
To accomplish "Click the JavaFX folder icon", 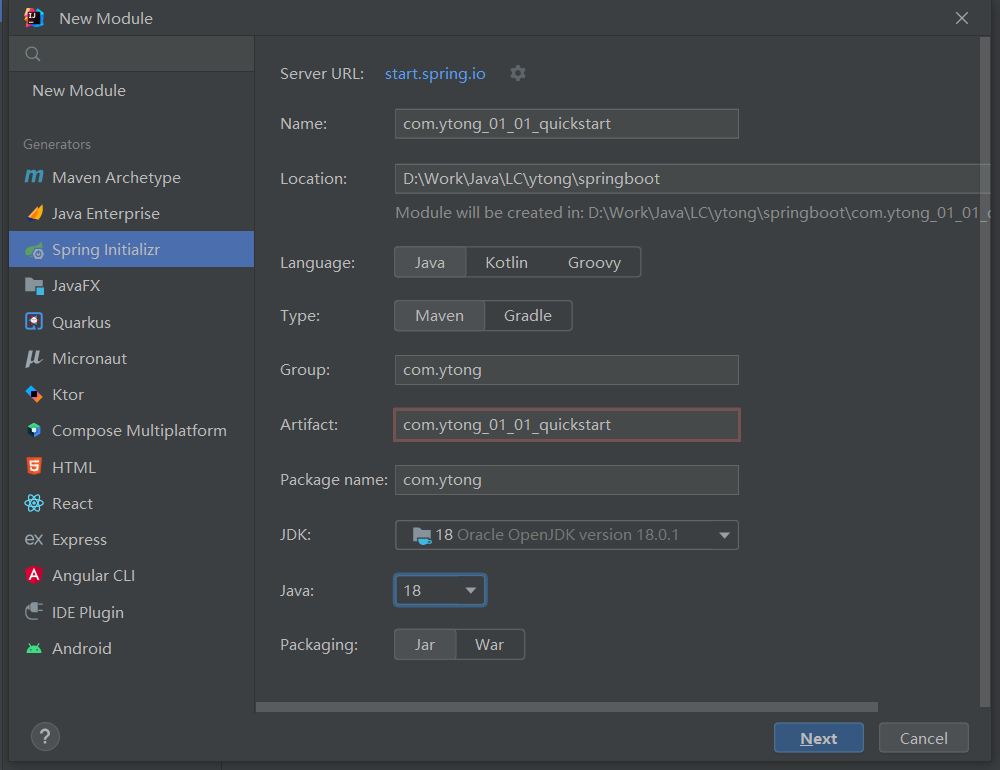I will pyautogui.click(x=34, y=286).
